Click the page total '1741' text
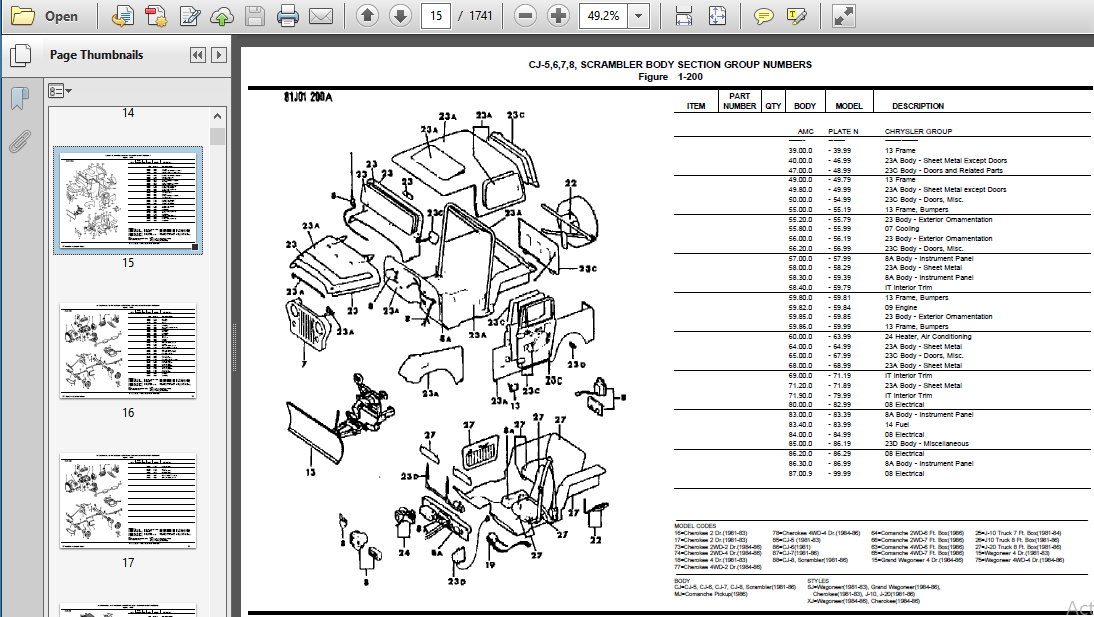Image resolution: width=1094 pixels, height=617 pixels. pos(481,16)
